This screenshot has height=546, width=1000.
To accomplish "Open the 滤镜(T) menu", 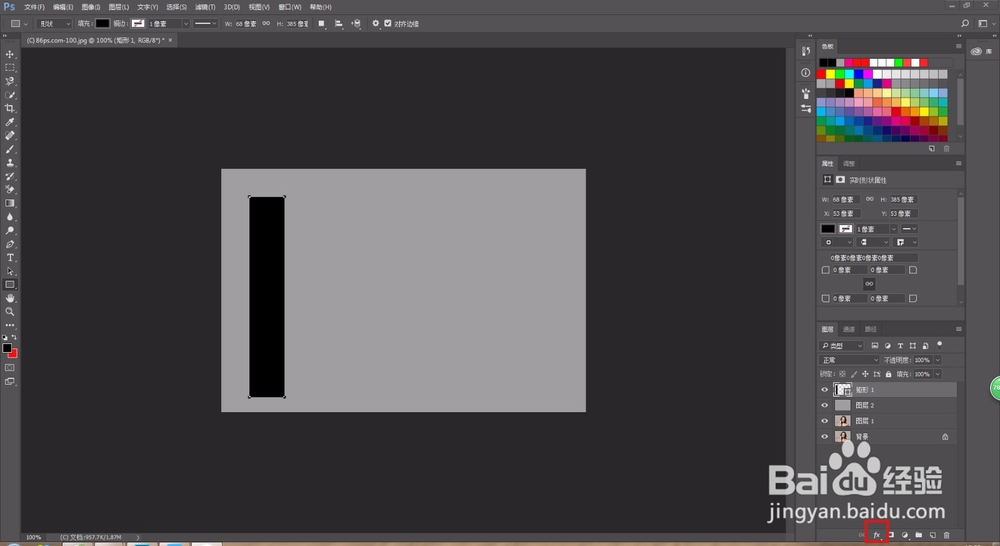I will [x=205, y=7].
